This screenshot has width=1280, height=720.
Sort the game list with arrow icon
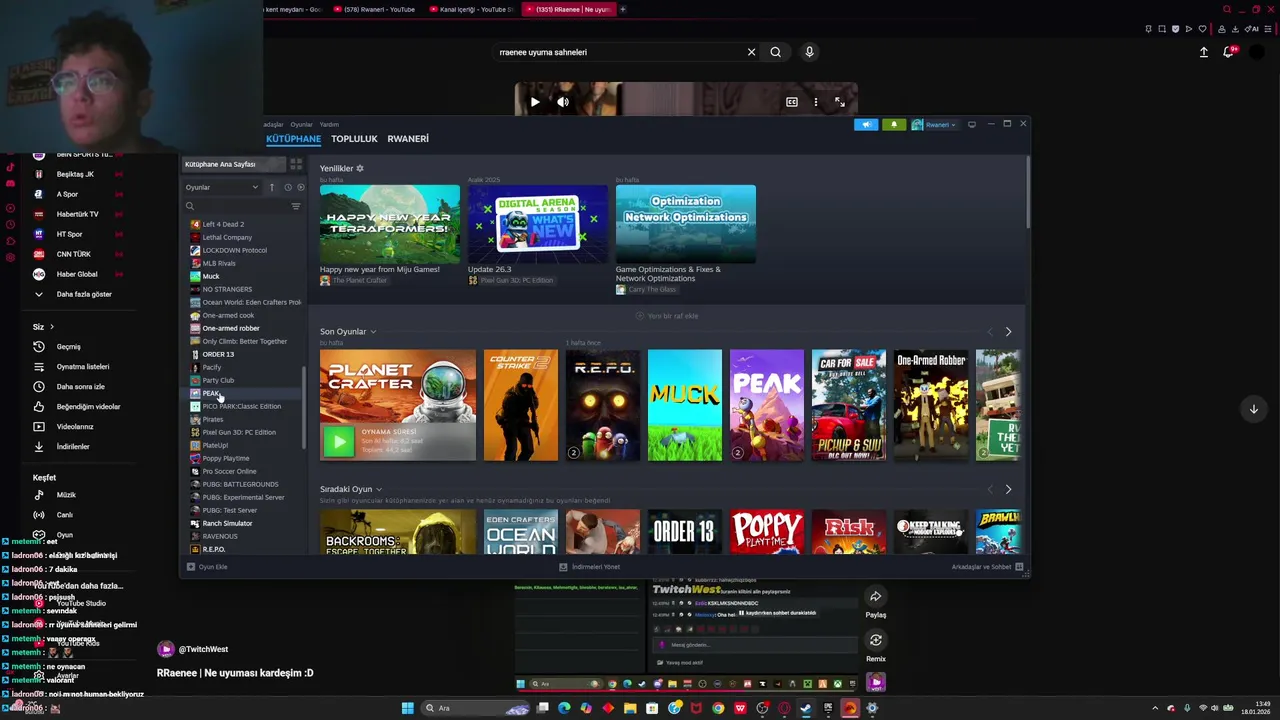pos(271,187)
